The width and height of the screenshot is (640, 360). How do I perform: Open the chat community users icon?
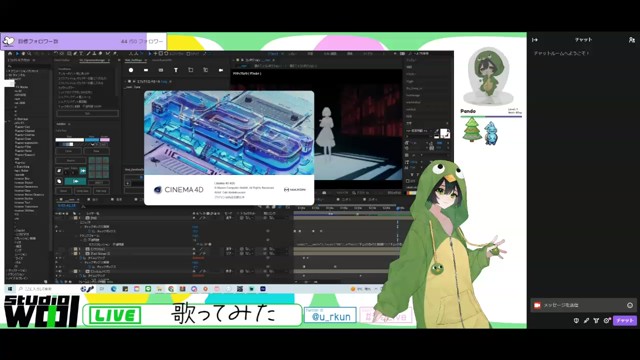coord(631,40)
